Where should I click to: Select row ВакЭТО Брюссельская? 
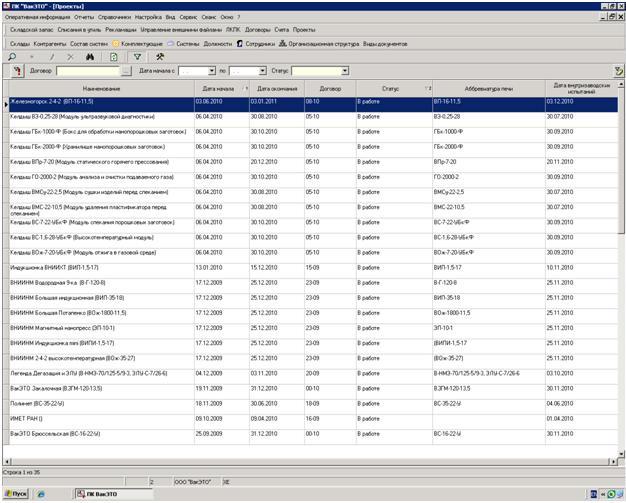click(313, 437)
